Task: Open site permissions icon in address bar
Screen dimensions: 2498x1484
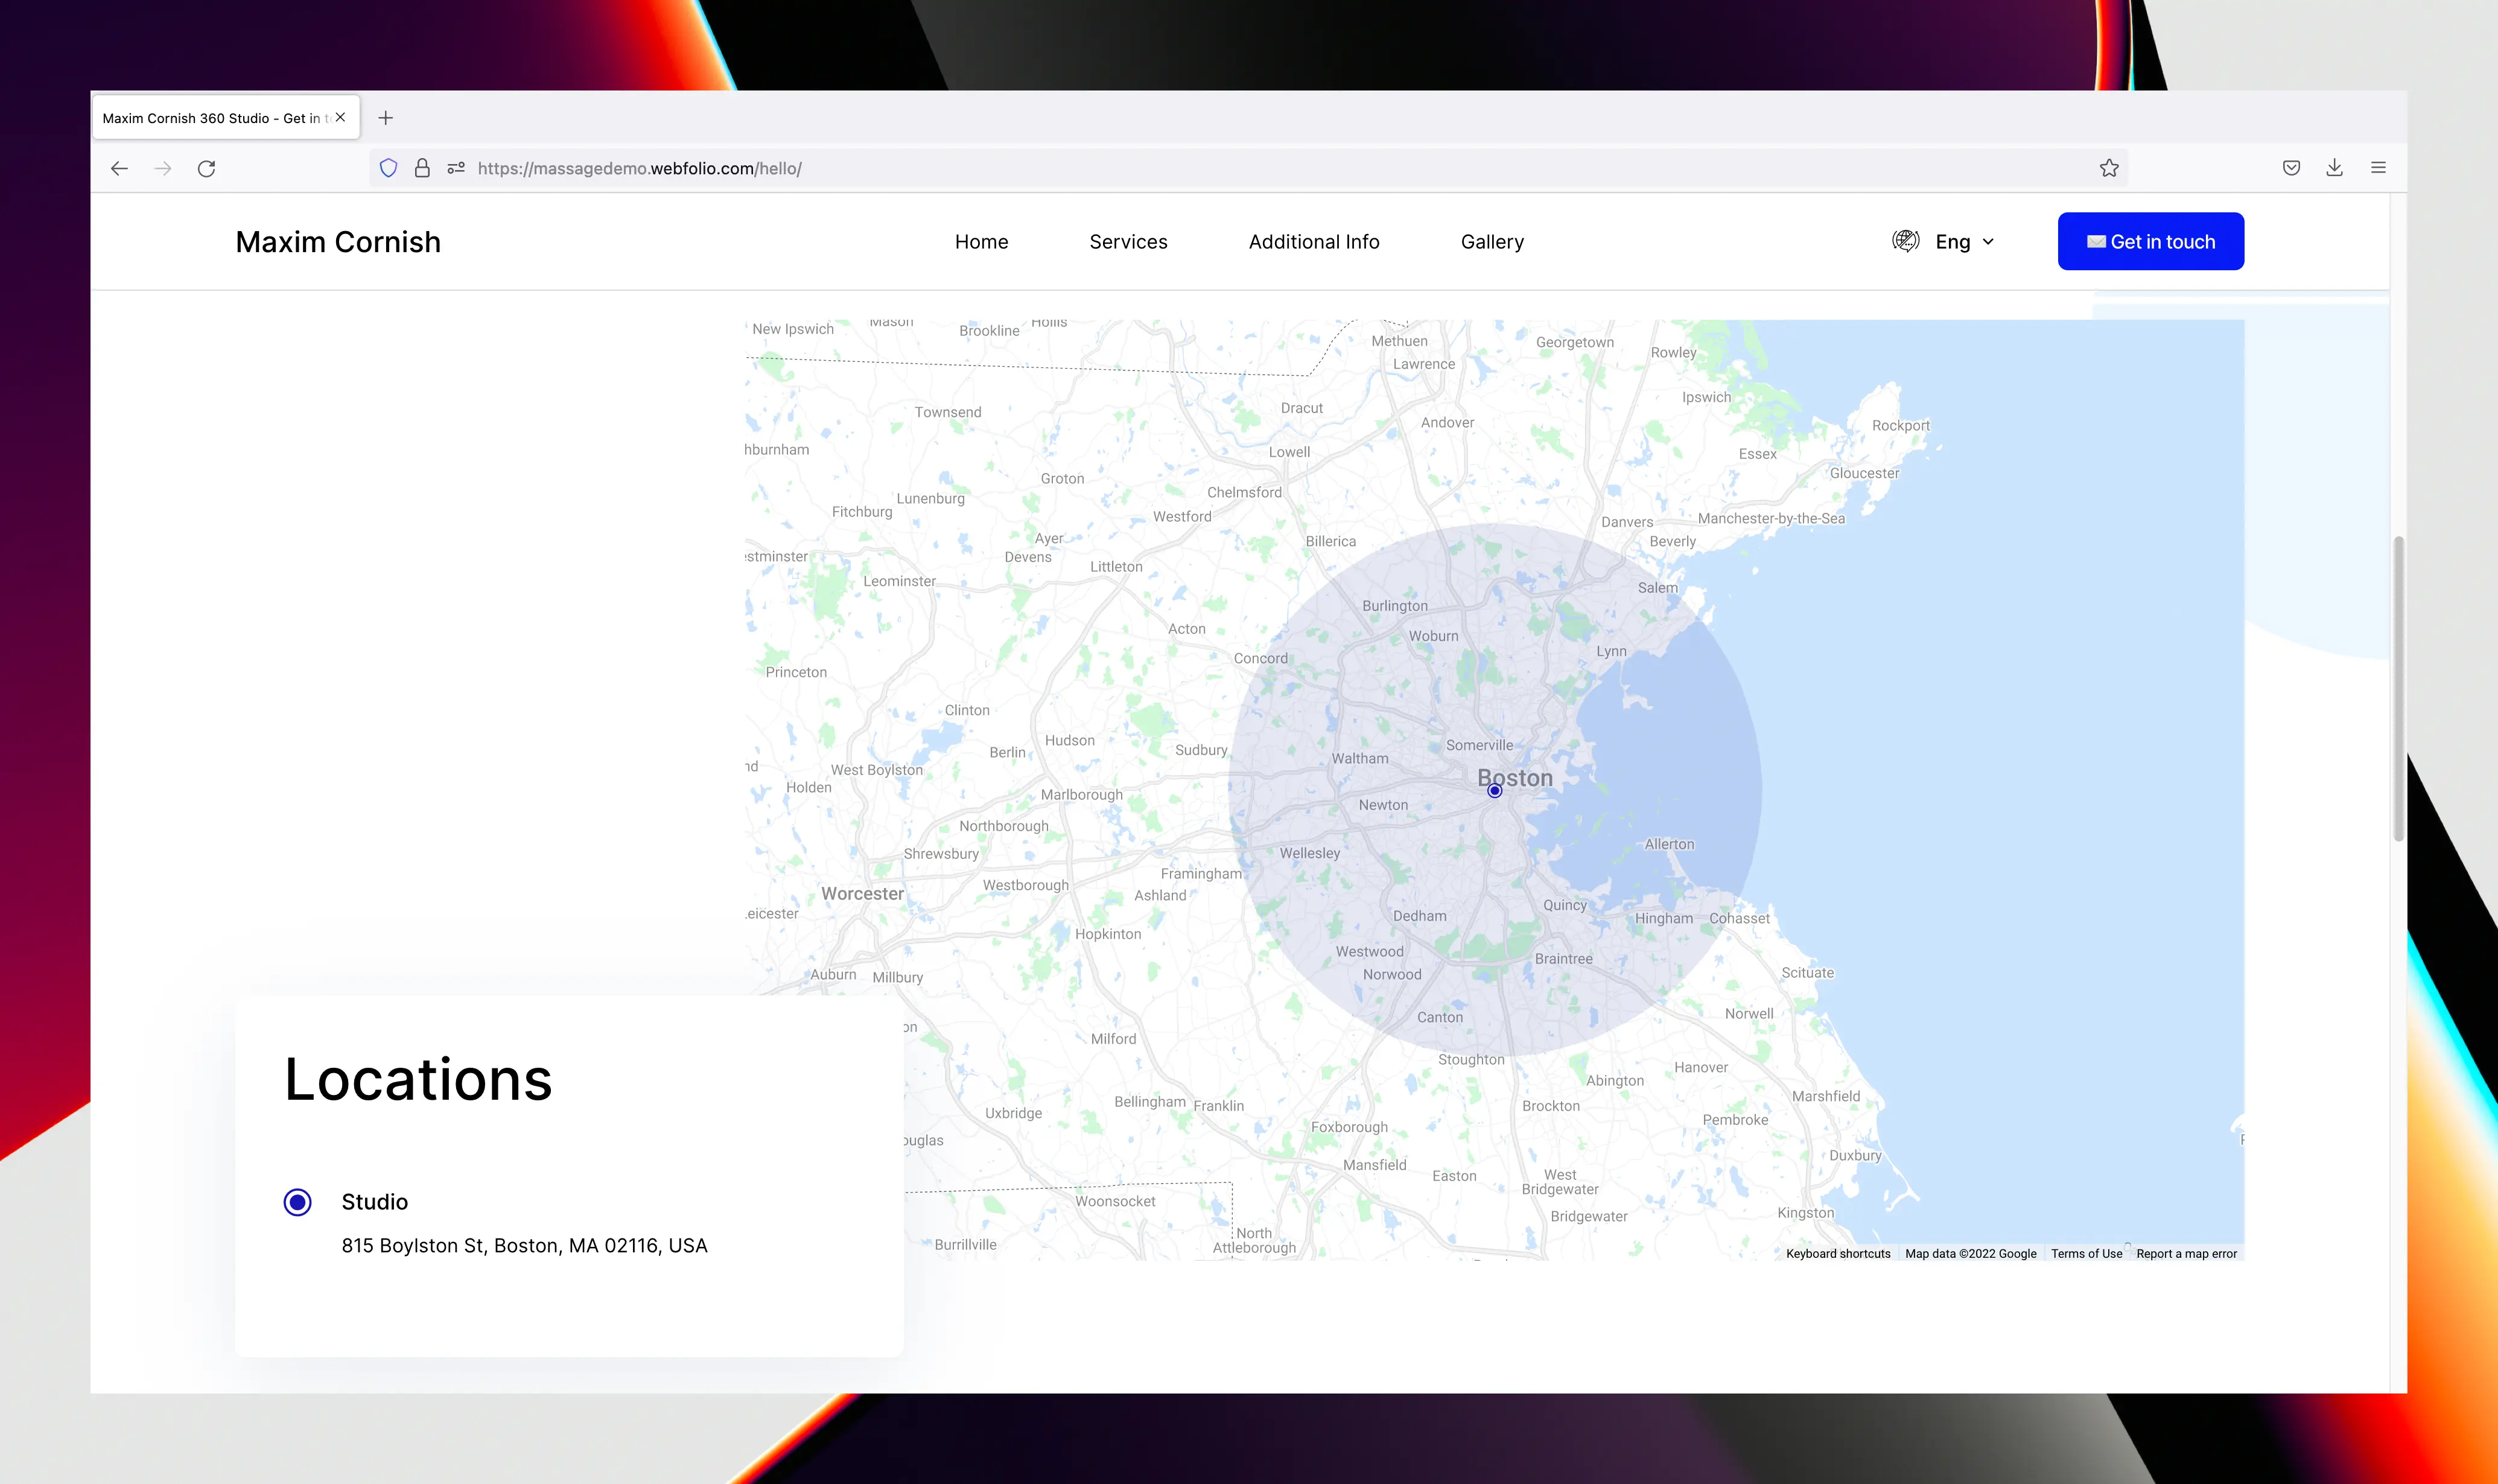Action: point(456,169)
